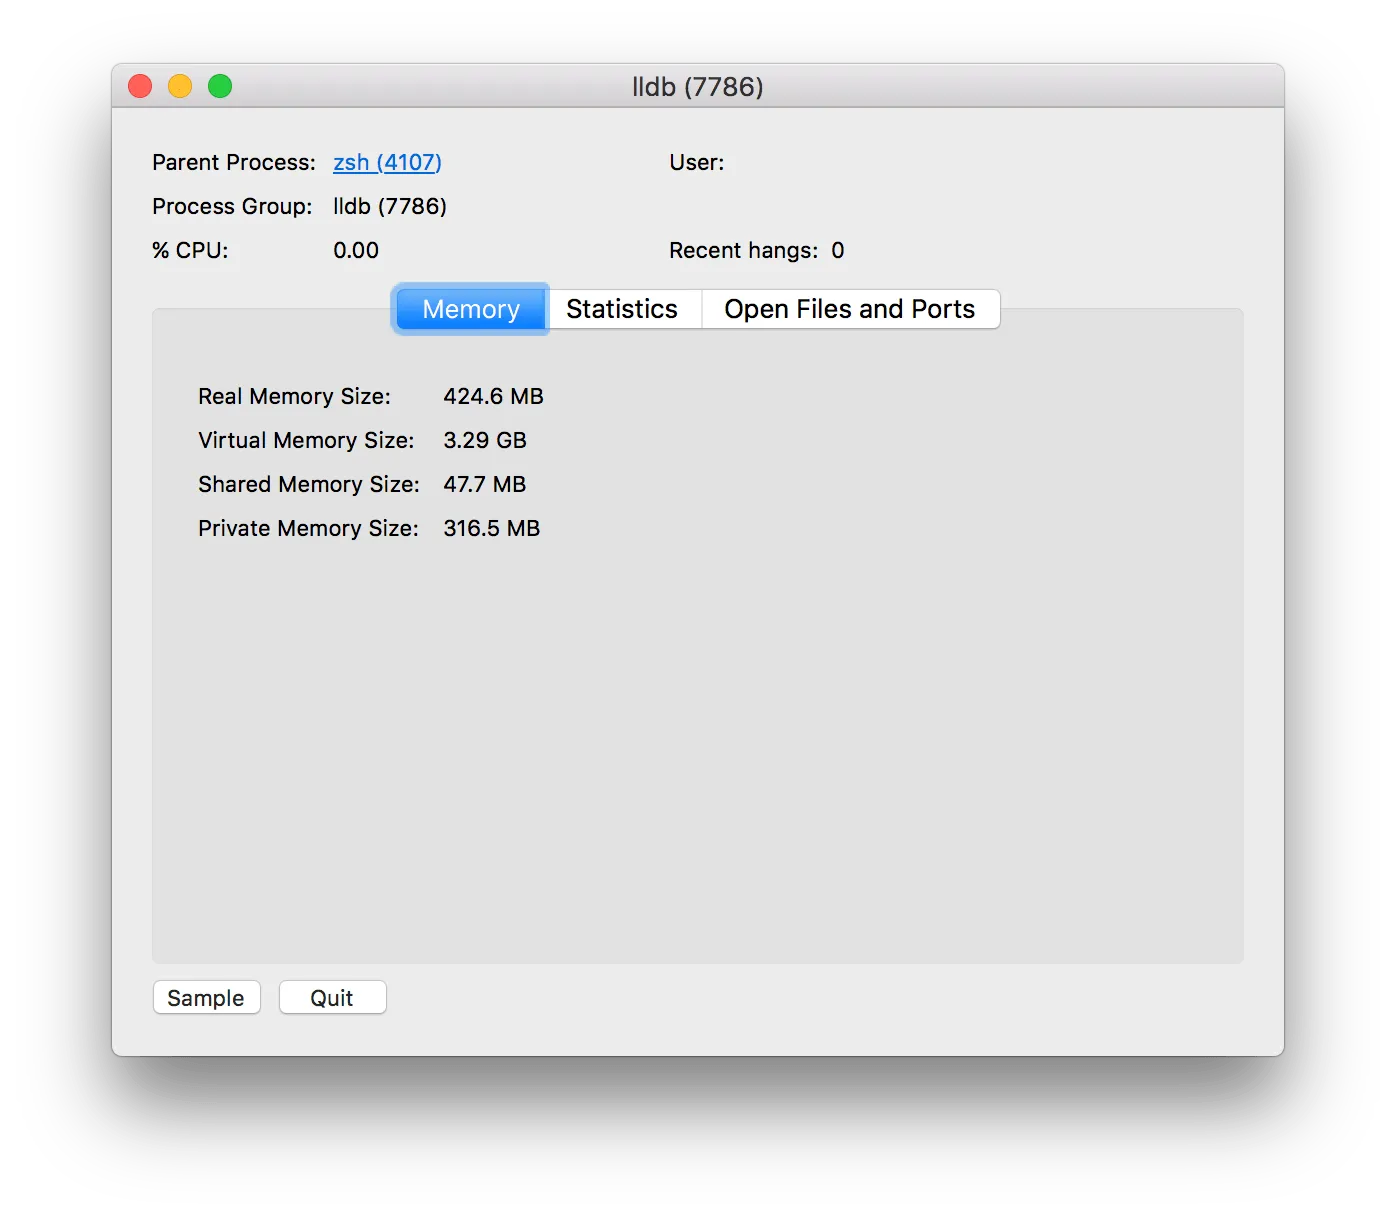This screenshot has height=1216, width=1396.
Task: Click the User label
Action: (x=696, y=162)
